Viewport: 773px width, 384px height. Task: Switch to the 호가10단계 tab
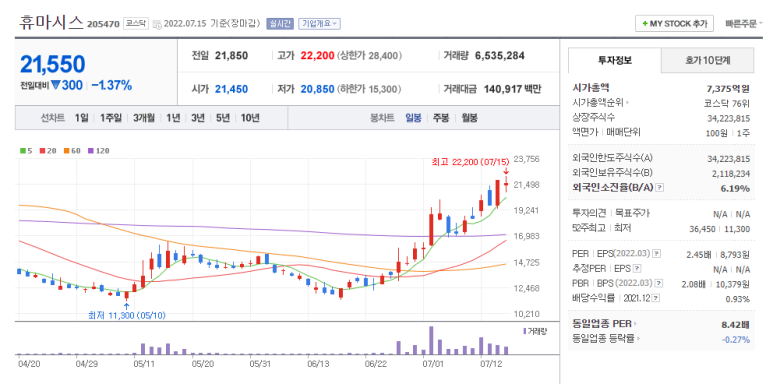(707, 61)
